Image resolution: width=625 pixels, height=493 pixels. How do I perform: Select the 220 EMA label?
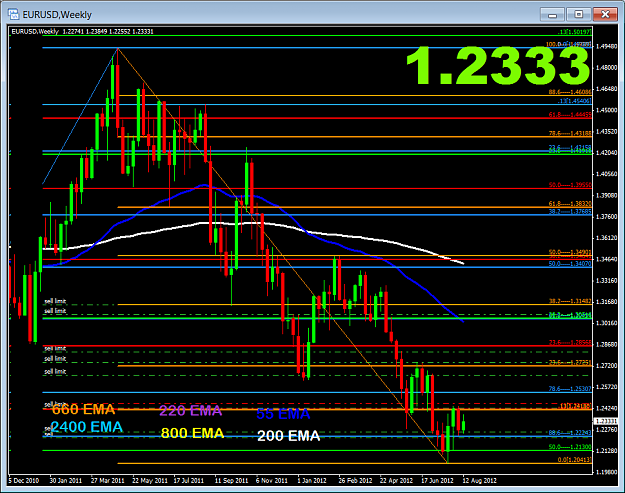(x=191, y=411)
